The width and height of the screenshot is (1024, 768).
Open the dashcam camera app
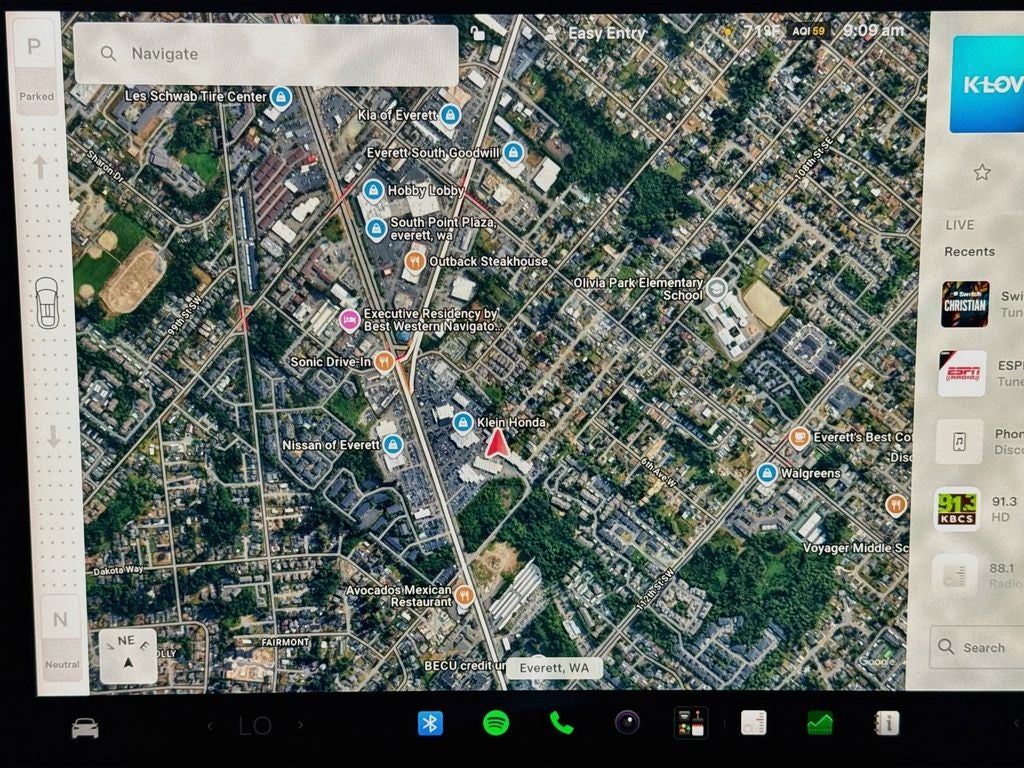click(x=627, y=722)
